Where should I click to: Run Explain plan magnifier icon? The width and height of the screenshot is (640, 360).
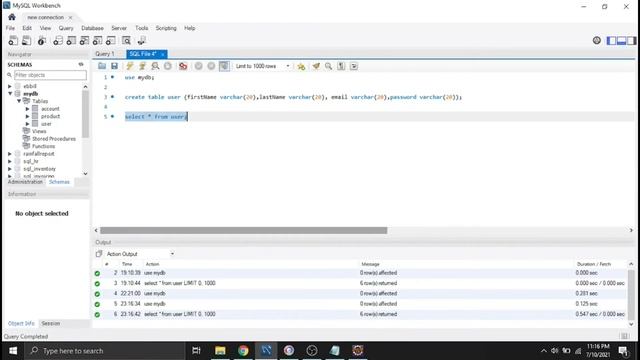click(x=155, y=66)
